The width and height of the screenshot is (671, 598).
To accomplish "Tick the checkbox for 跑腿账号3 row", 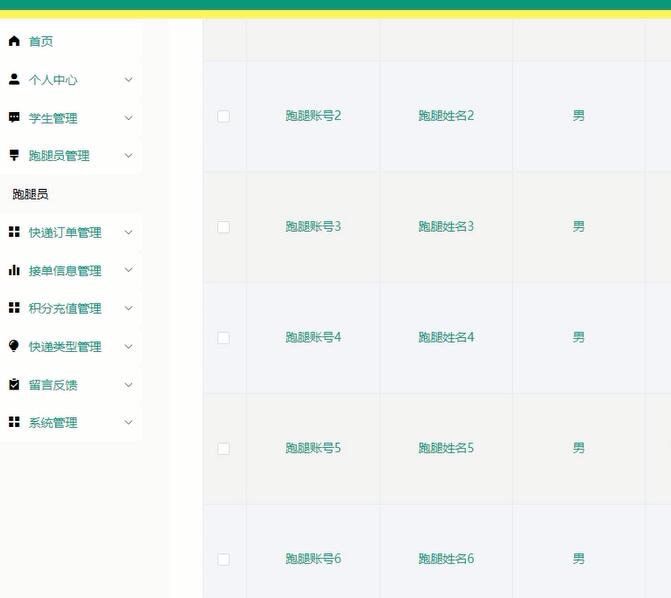I will (223, 227).
